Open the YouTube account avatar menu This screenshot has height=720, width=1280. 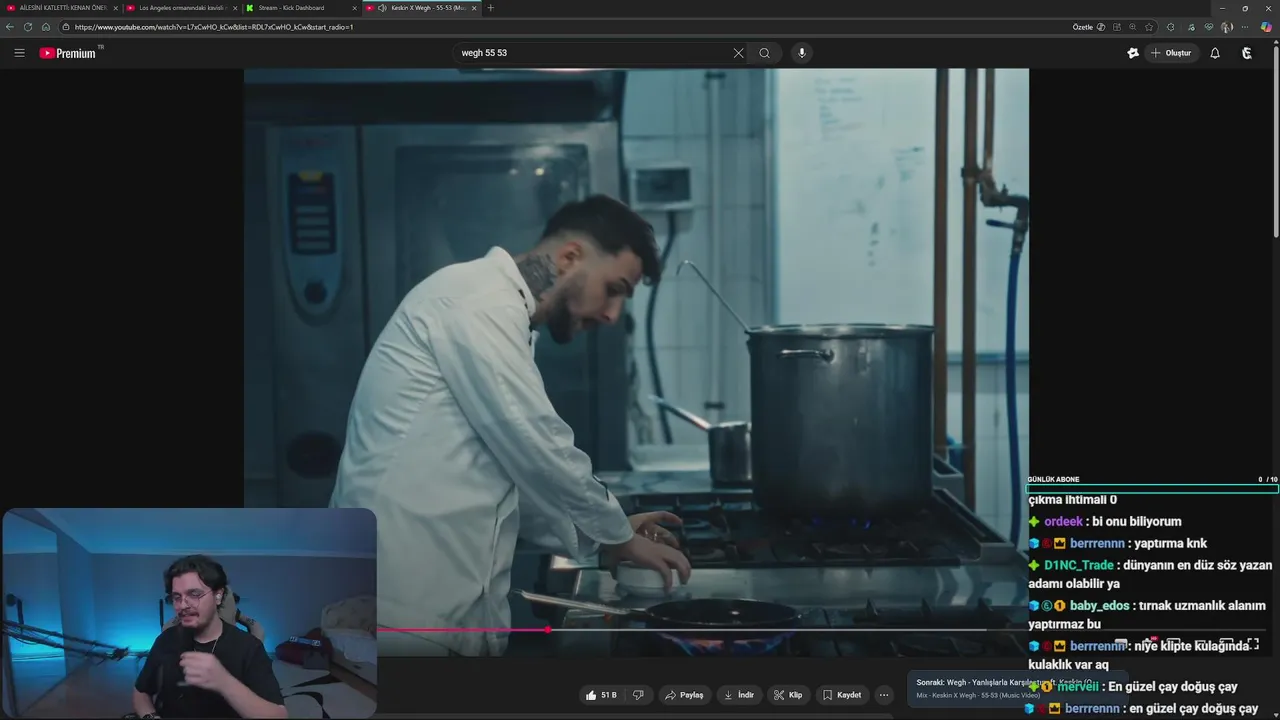point(1247,53)
